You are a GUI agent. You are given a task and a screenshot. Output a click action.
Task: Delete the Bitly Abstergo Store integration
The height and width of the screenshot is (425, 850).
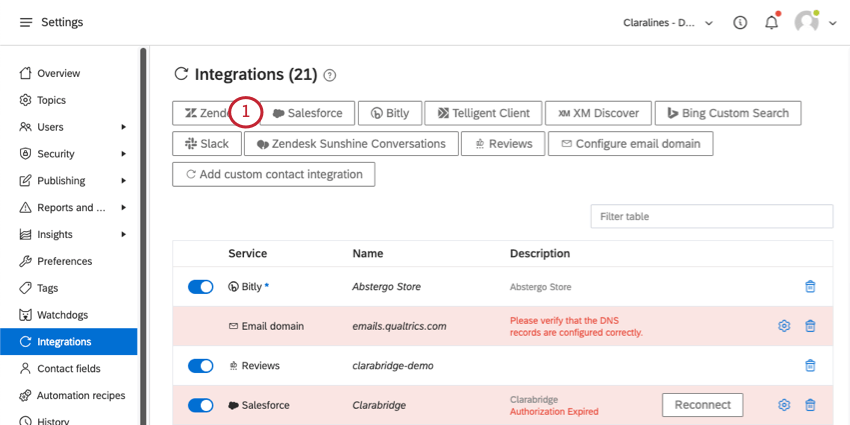tap(810, 287)
